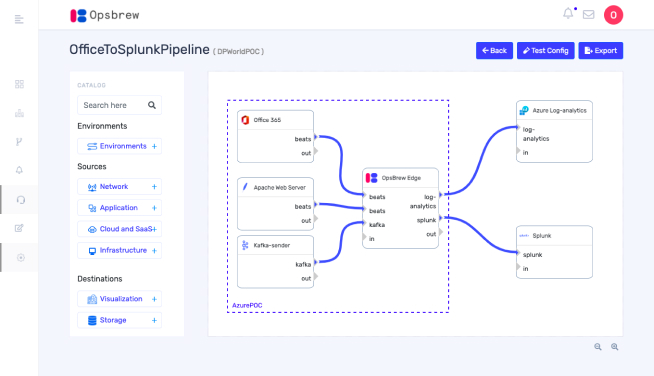This screenshot has height=376, width=654.
Task: Click Splunk node in port
Action: 518,267
